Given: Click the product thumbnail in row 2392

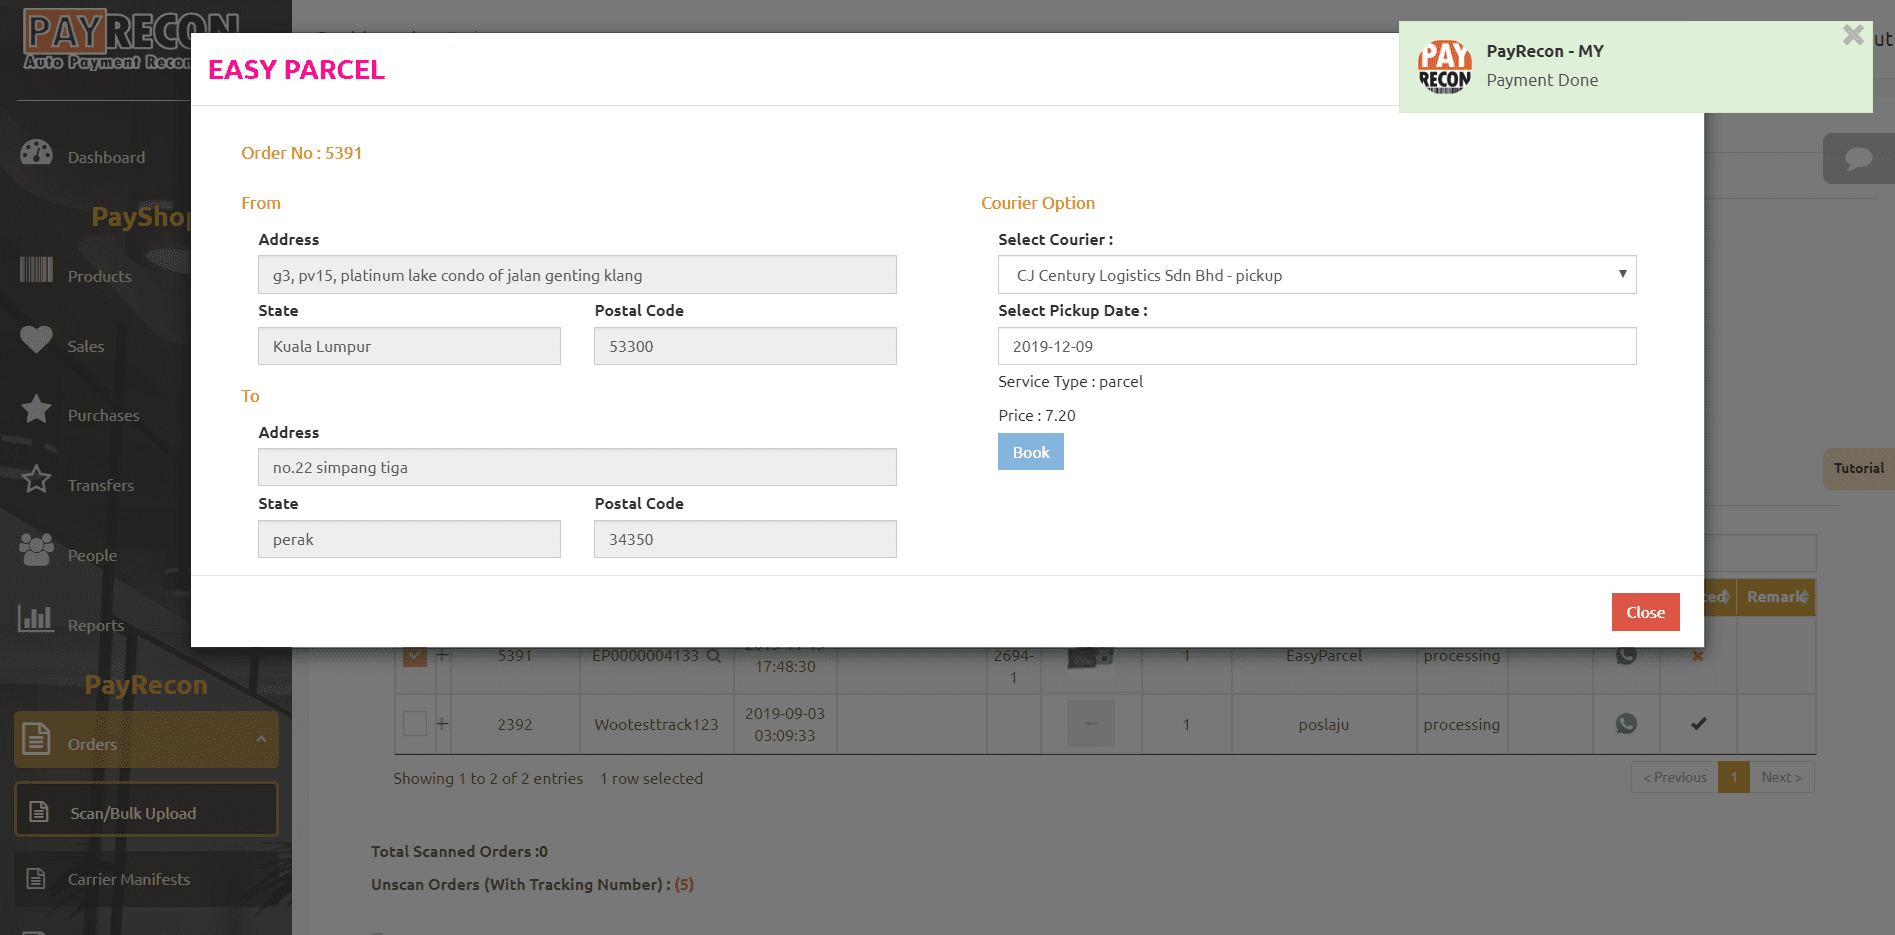Looking at the screenshot, I should click(x=1091, y=723).
